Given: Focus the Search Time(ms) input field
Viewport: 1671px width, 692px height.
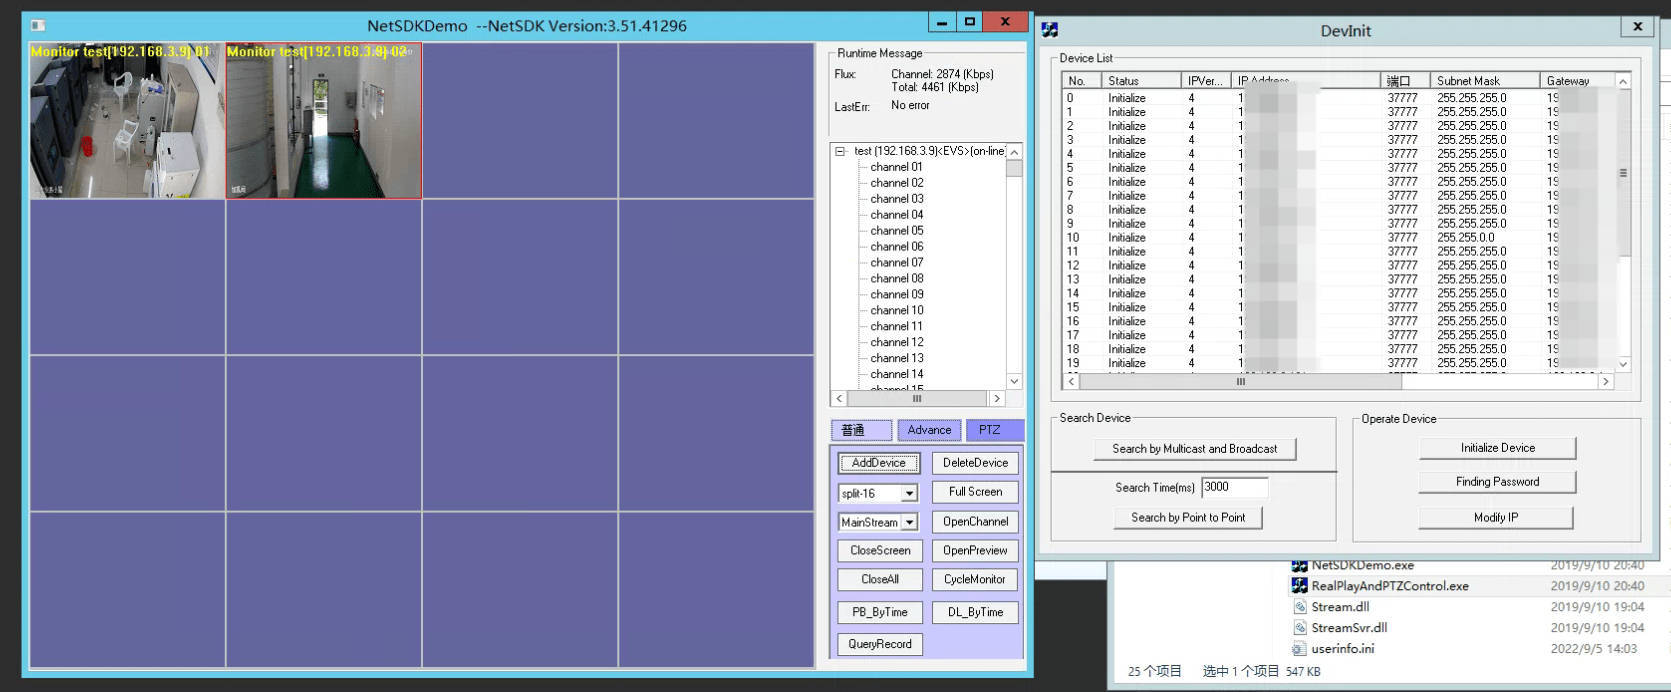Looking at the screenshot, I should [x=1234, y=487].
